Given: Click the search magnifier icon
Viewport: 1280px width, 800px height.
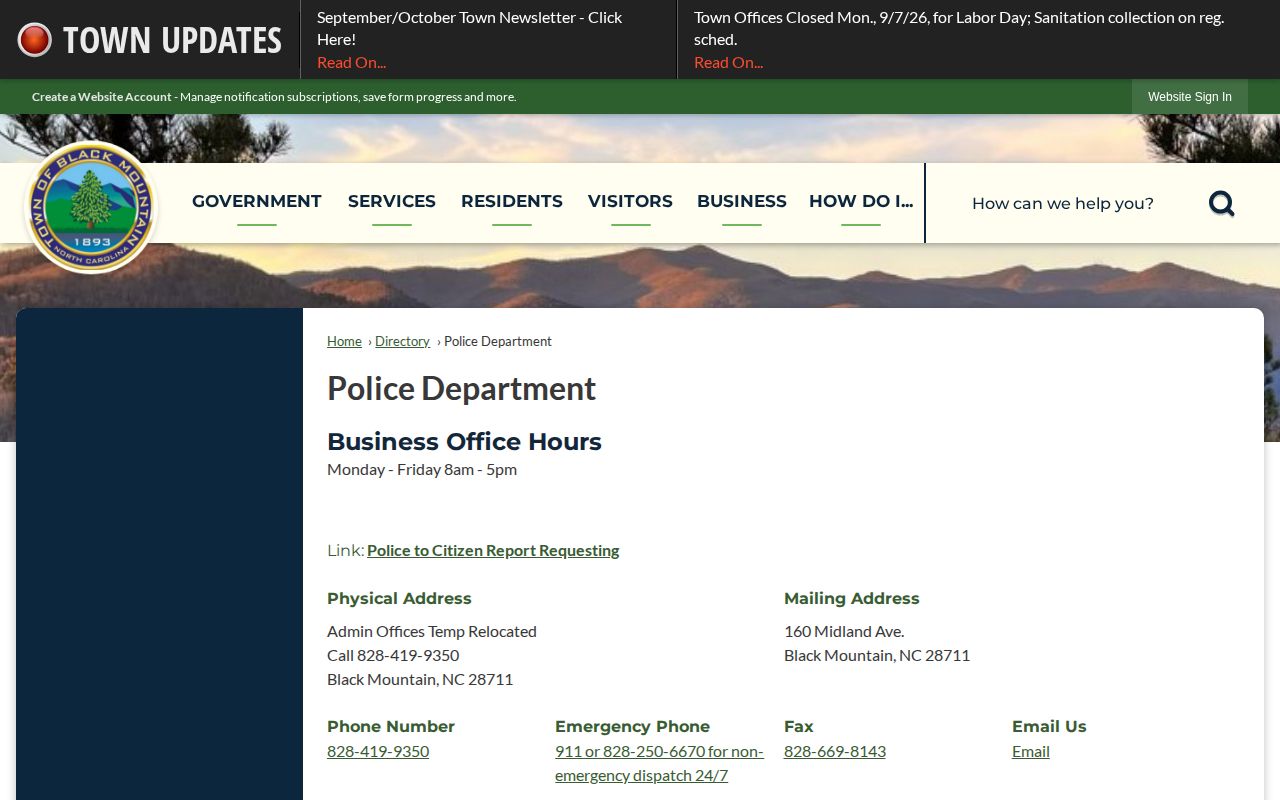Looking at the screenshot, I should click(1221, 203).
